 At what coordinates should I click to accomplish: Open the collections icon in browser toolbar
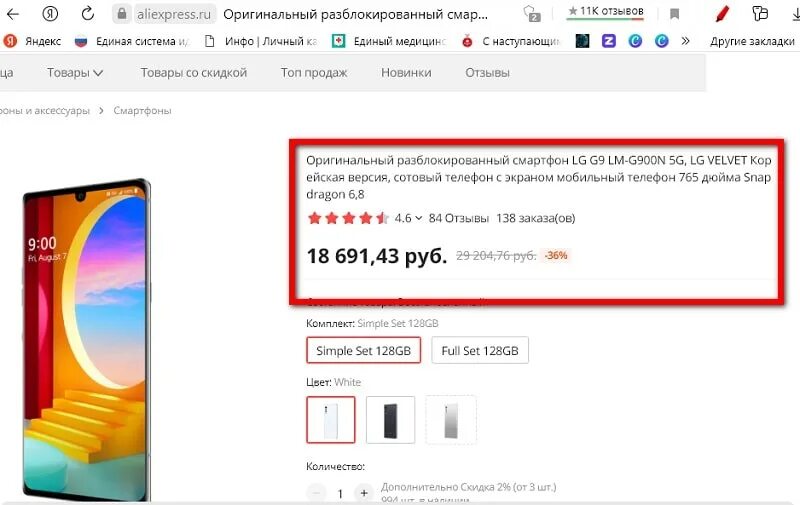pyautogui.click(x=760, y=14)
